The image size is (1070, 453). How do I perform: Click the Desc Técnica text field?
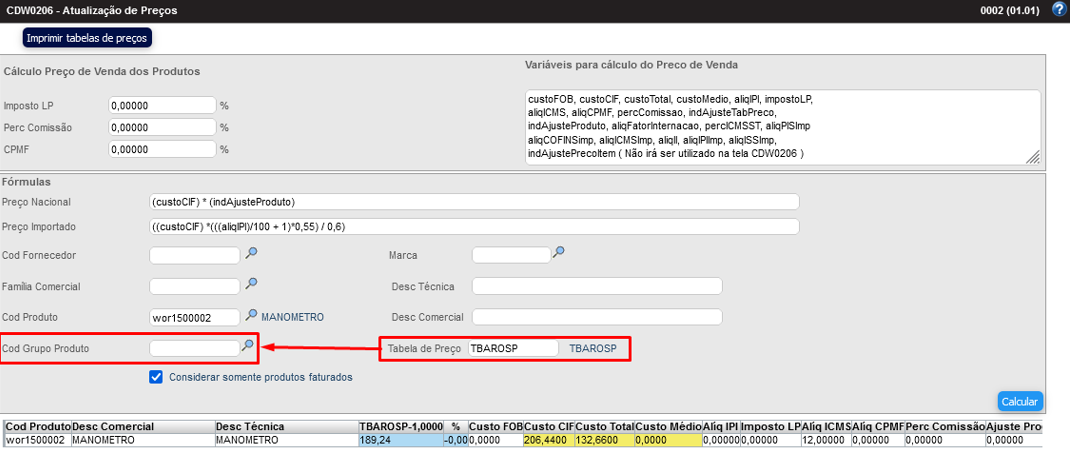click(596, 287)
